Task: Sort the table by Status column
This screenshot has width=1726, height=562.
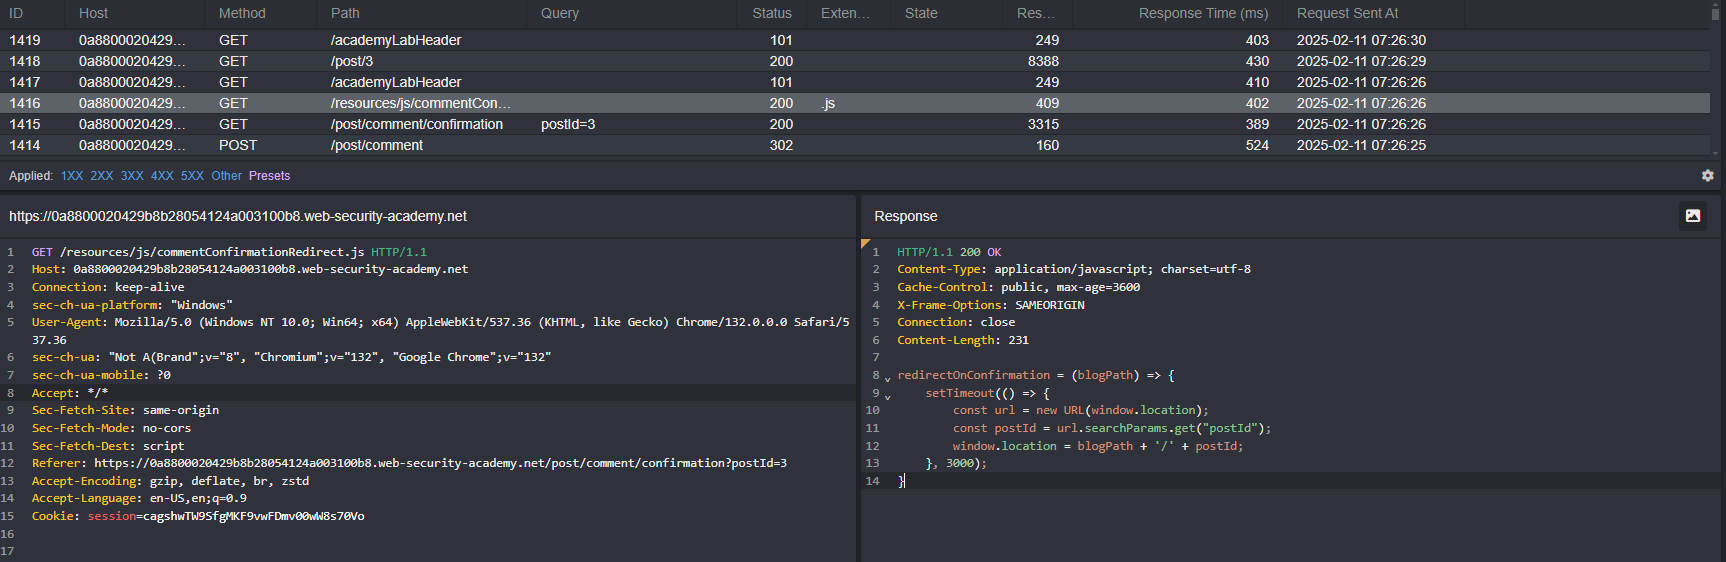Action: (771, 13)
